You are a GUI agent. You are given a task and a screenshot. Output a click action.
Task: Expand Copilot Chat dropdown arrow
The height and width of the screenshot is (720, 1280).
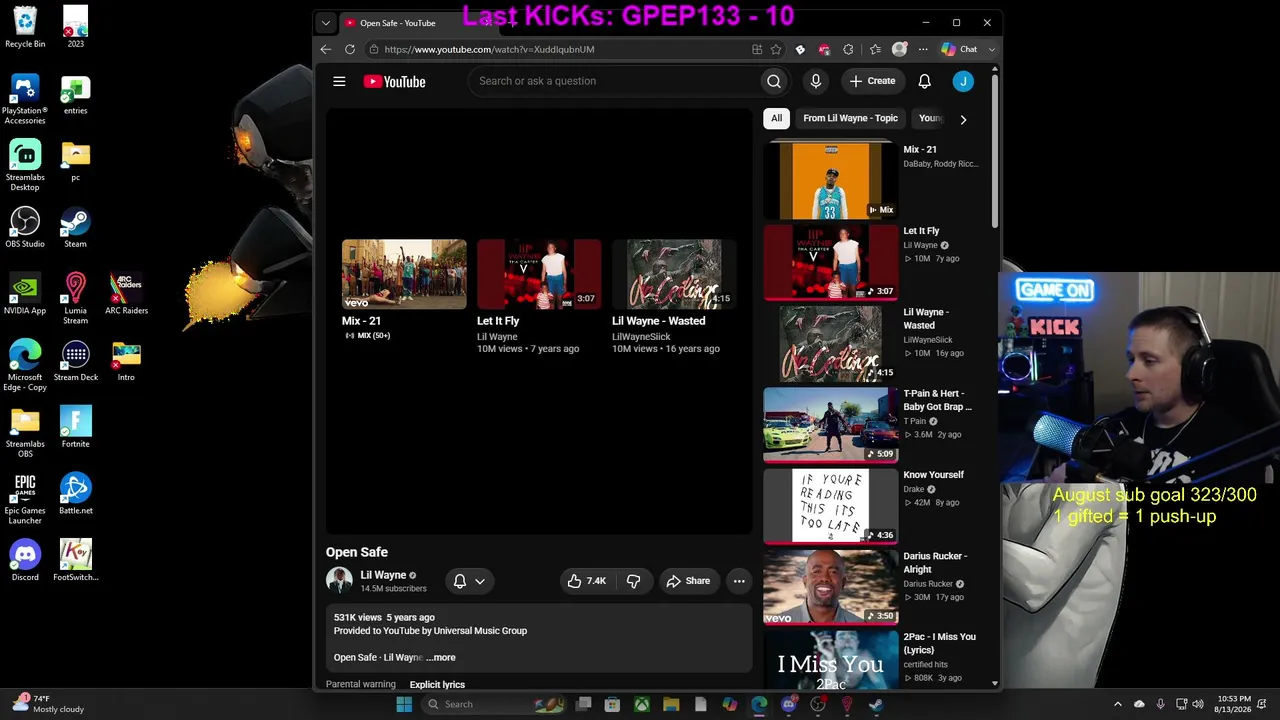pyautogui.click(x=992, y=49)
